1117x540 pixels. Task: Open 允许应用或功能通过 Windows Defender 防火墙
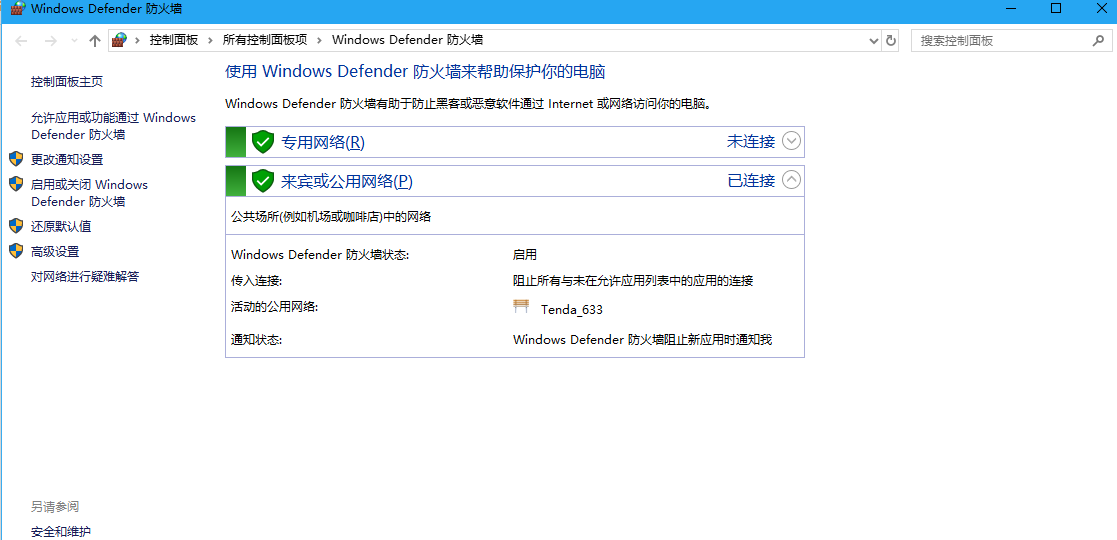pyautogui.click(x=113, y=126)
